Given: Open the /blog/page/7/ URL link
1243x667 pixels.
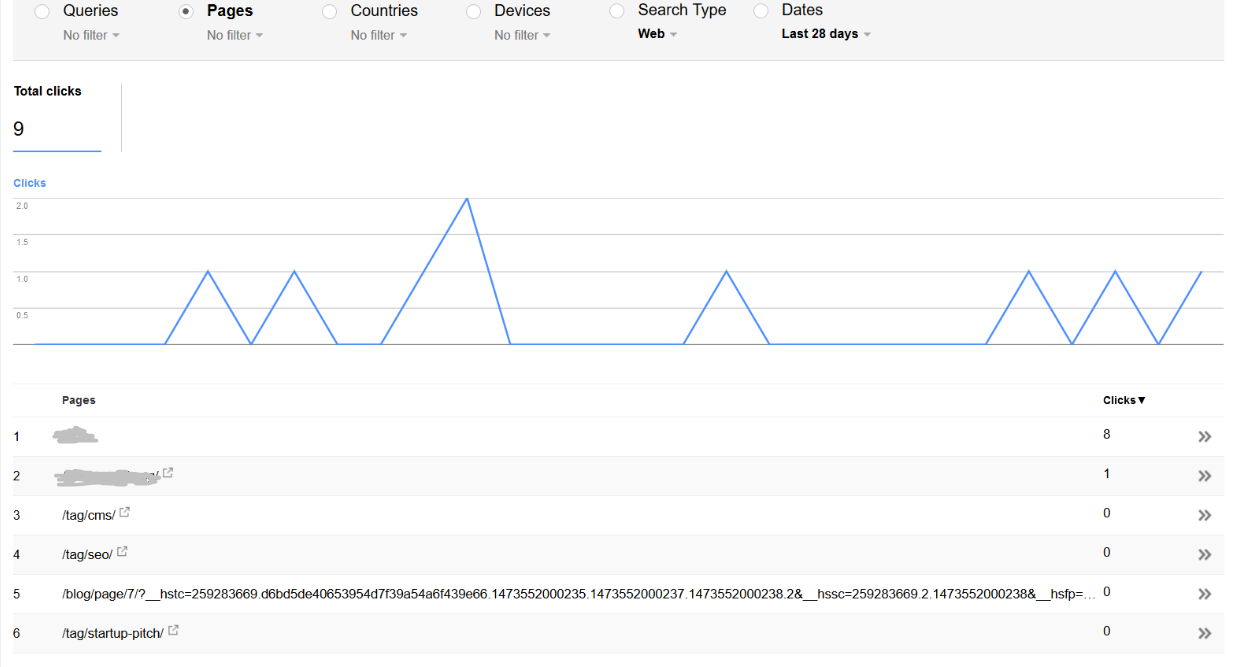Looking at the screenshot, I should tap(579, 594).
